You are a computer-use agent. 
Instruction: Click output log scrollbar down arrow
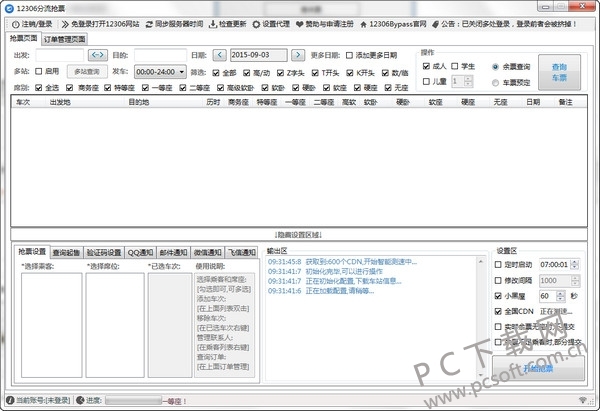coord(481,375)
